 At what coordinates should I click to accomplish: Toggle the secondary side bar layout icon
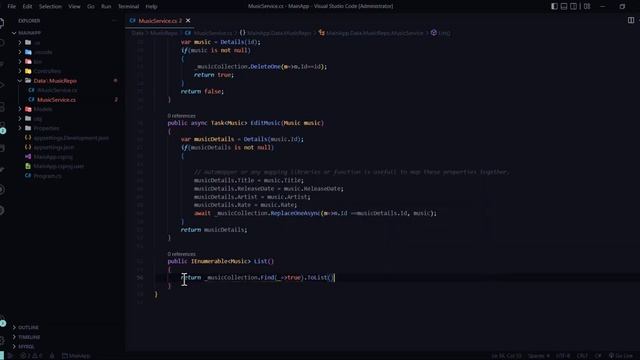point(573,6)
